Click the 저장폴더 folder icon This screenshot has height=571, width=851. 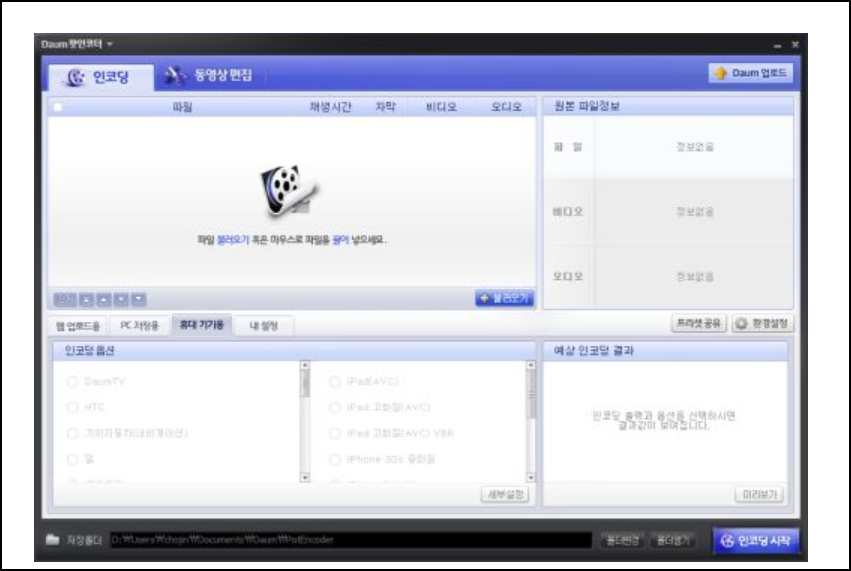[x=52, y=540]
